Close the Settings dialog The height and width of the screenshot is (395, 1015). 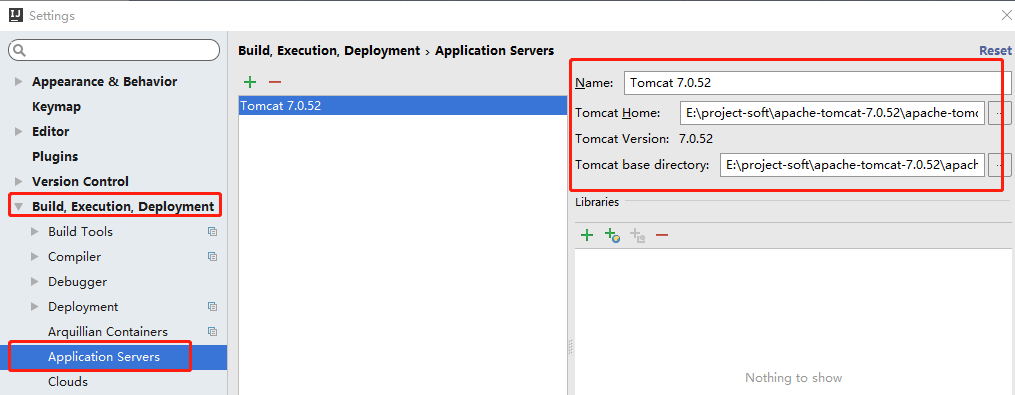1007,15
